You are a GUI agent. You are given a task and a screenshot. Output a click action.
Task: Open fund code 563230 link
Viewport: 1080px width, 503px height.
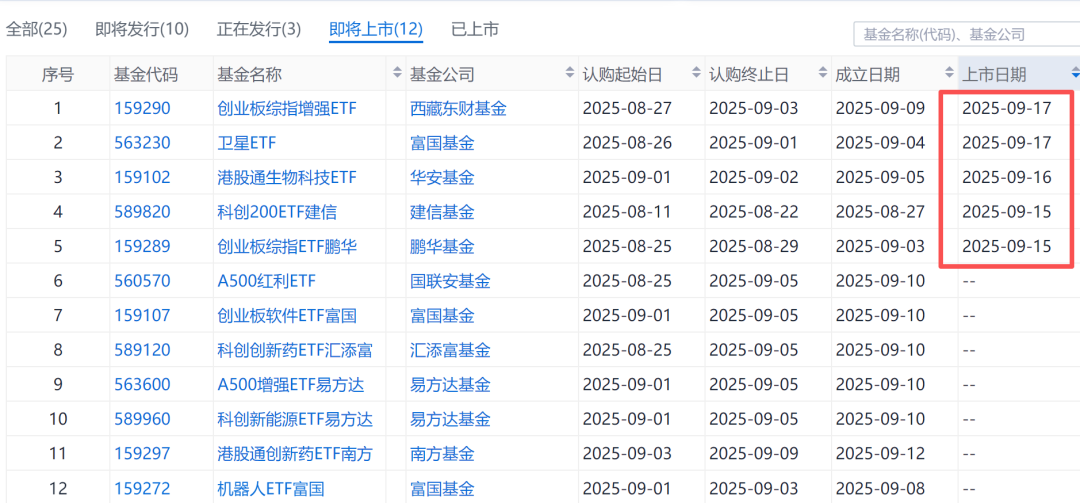[142, 143]
